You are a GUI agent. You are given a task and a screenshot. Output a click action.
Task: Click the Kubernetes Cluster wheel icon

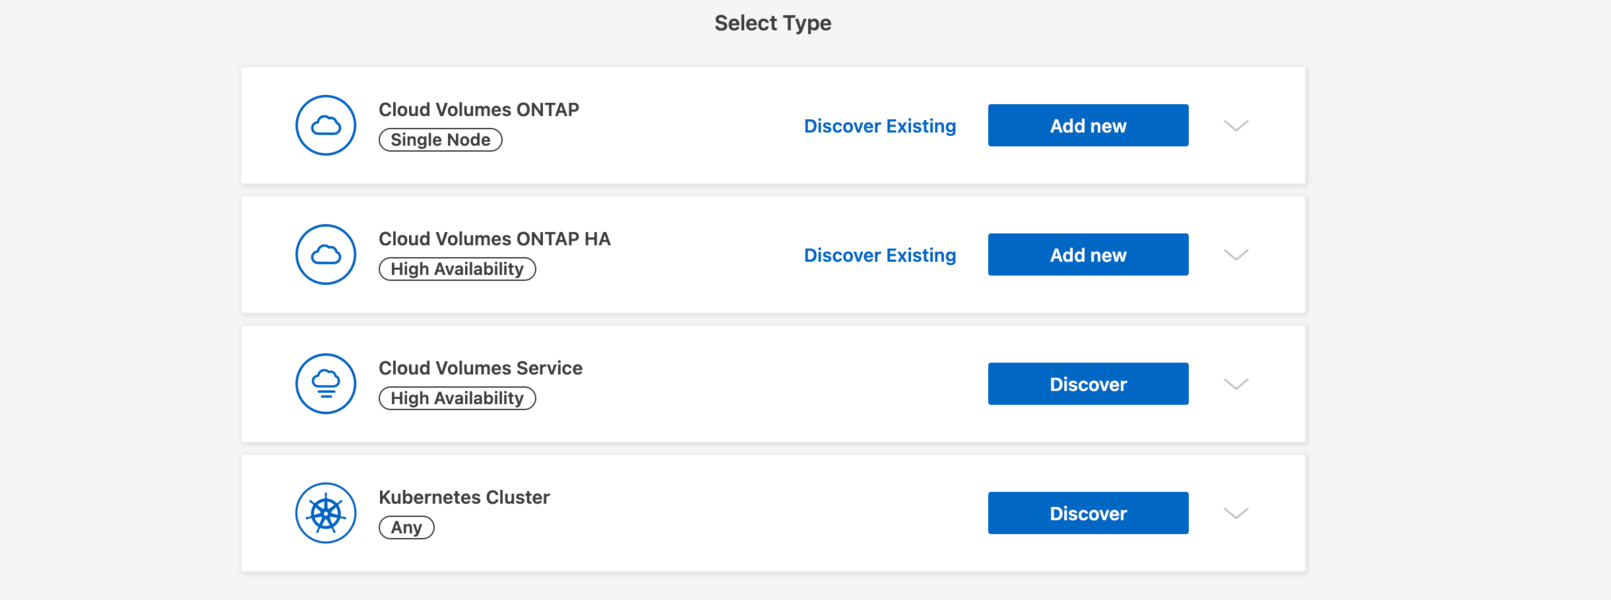[x=326, y=513]
